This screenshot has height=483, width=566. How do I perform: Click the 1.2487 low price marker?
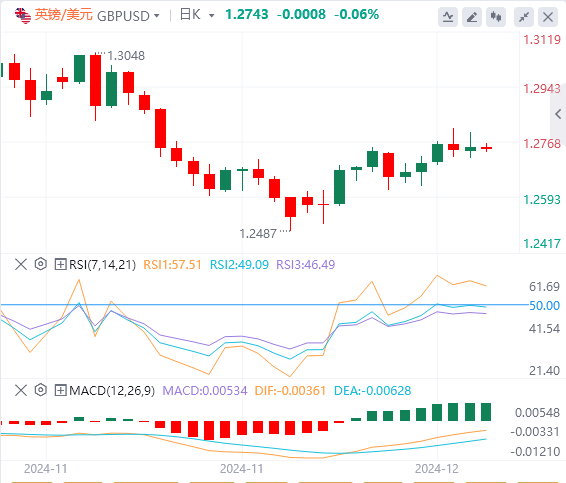(x=258, y=234)
